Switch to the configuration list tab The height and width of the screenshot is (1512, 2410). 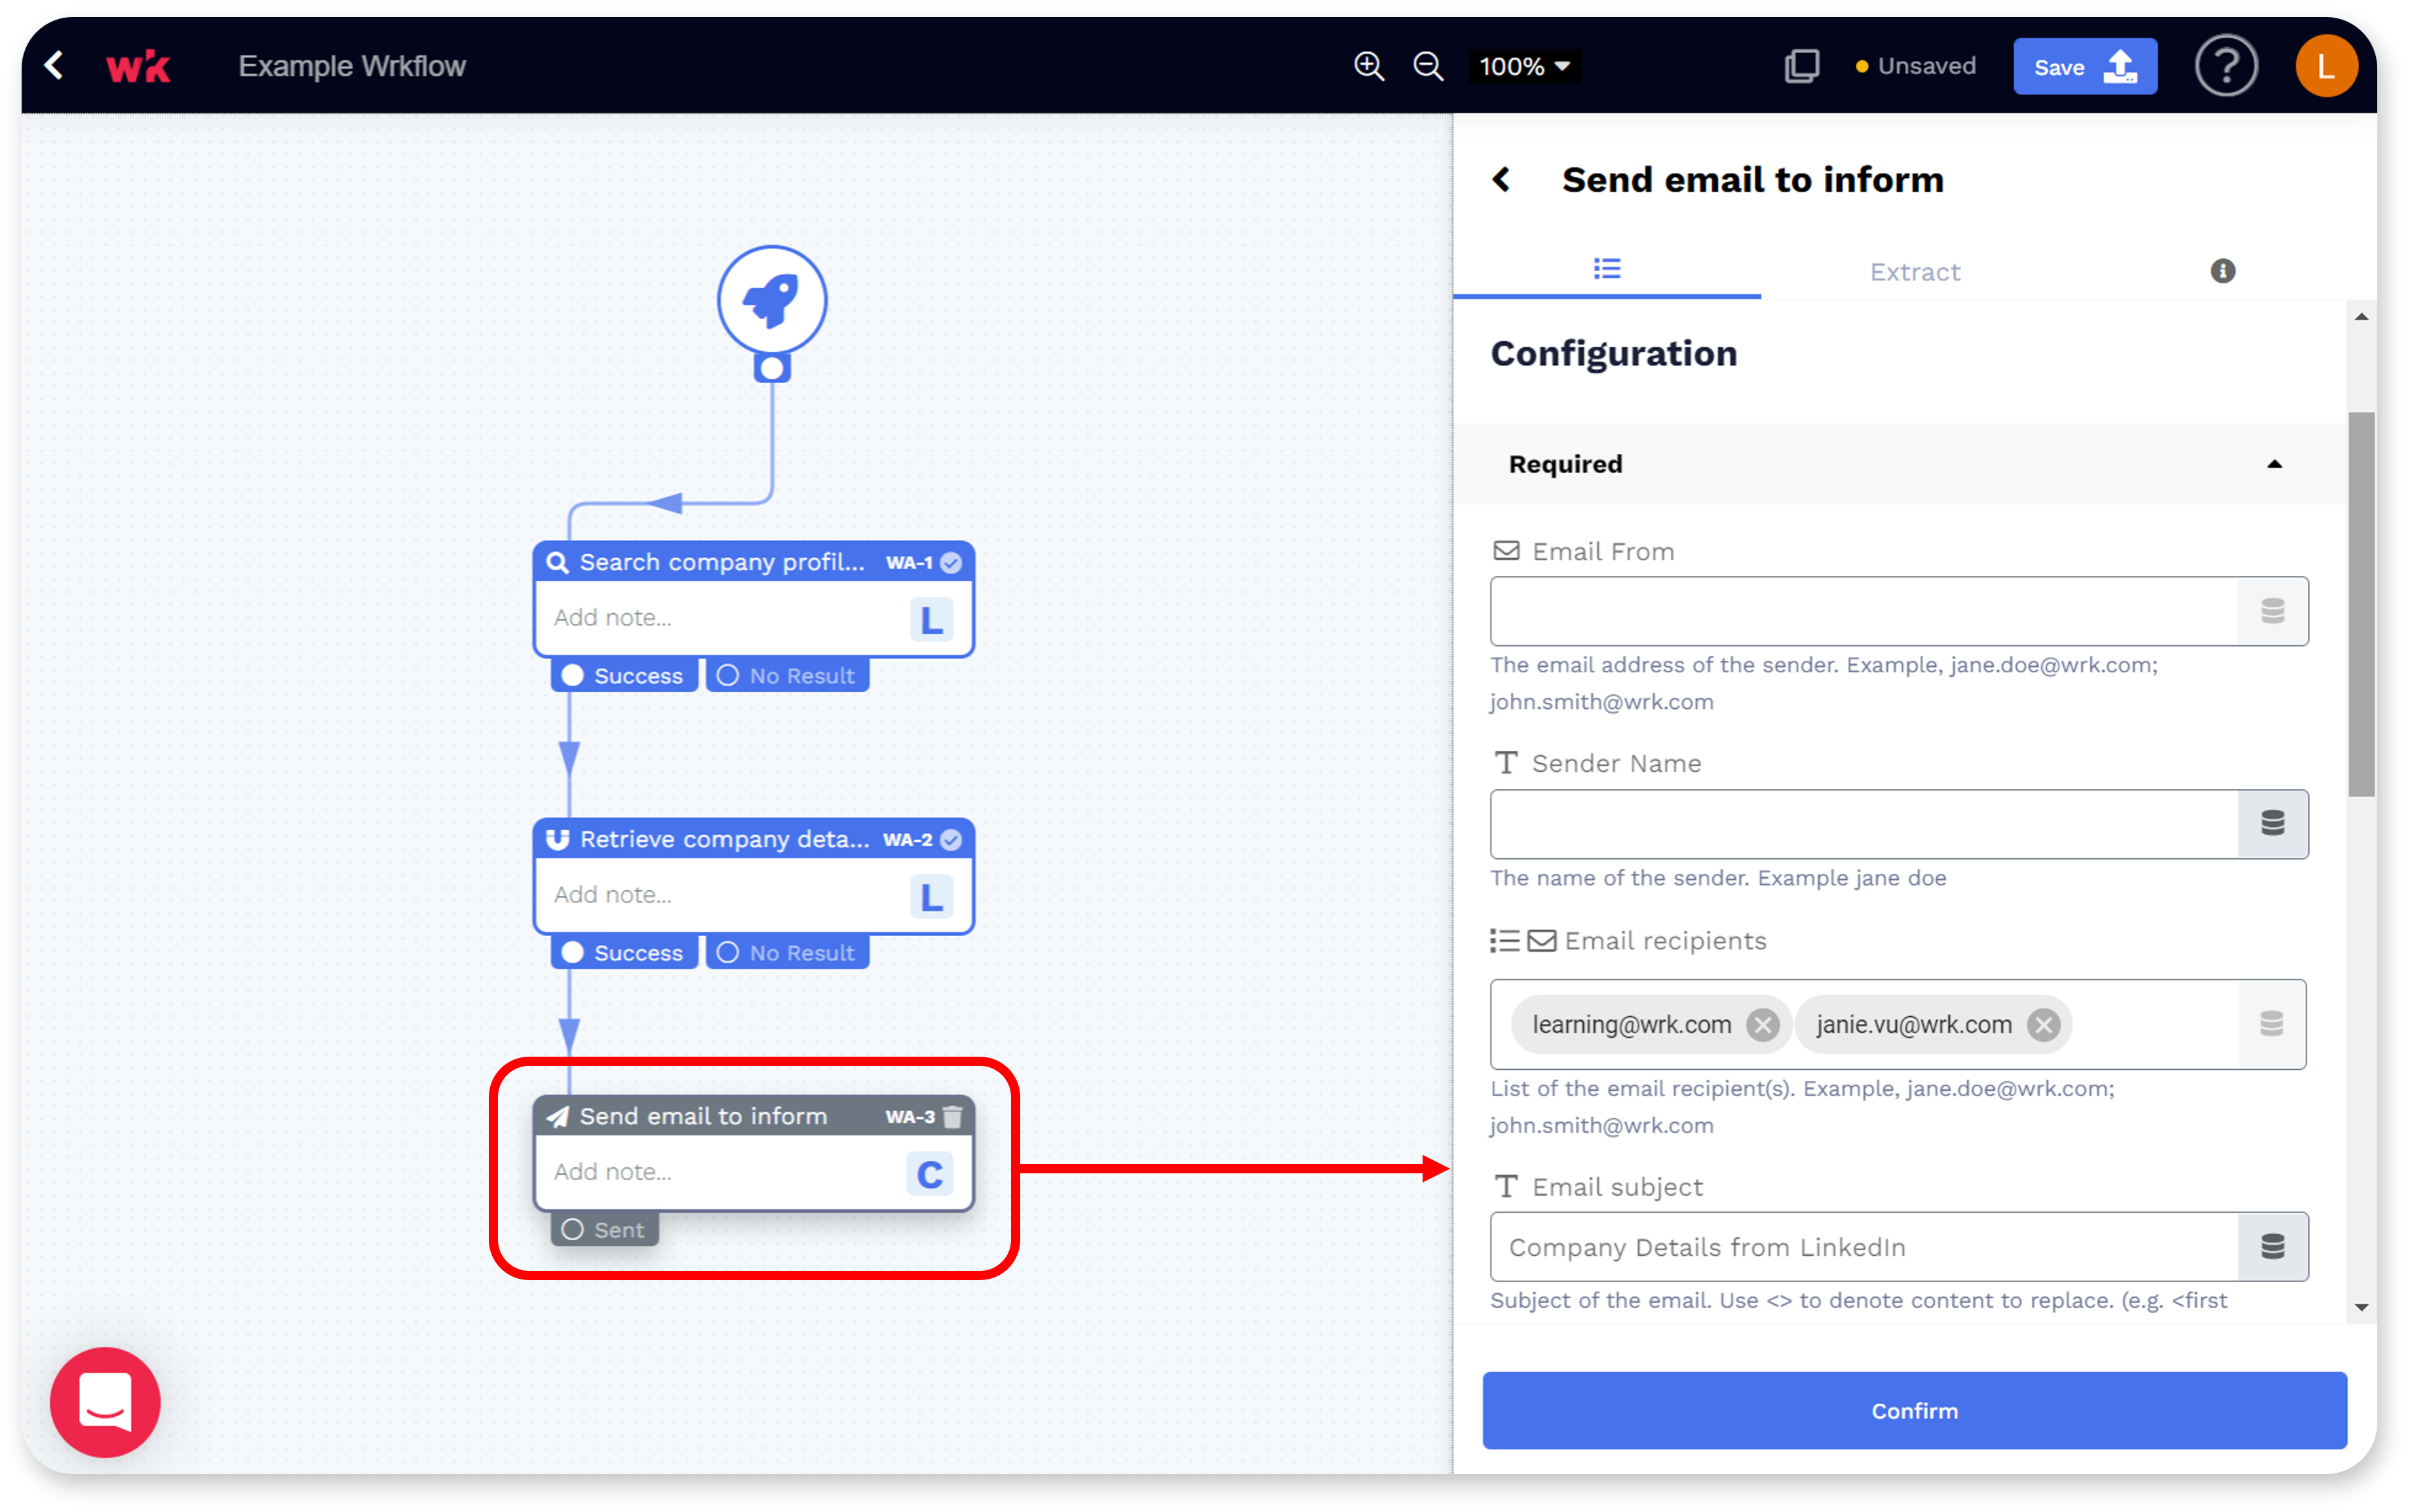tap(1606, 269)
